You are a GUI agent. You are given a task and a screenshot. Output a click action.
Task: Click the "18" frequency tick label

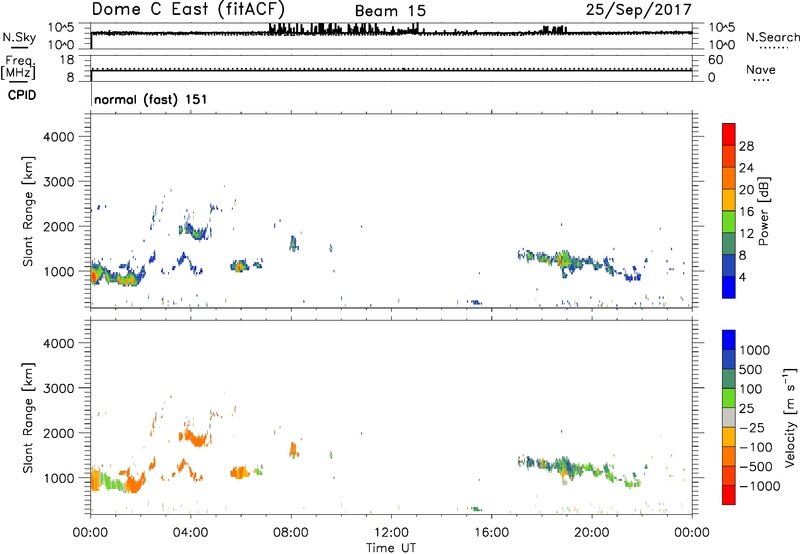[x=67, y=60]
